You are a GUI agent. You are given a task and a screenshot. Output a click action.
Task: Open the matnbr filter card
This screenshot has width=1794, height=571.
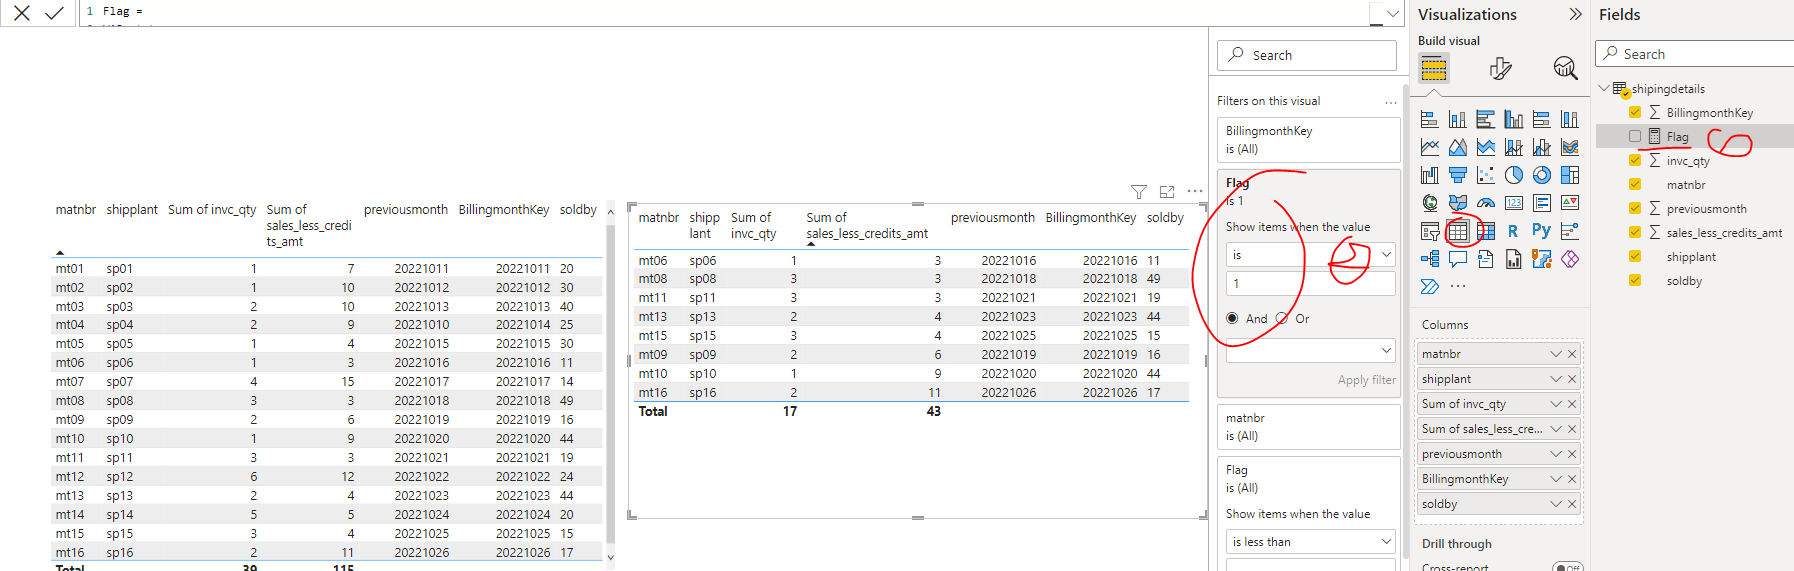click(1309, 427)
